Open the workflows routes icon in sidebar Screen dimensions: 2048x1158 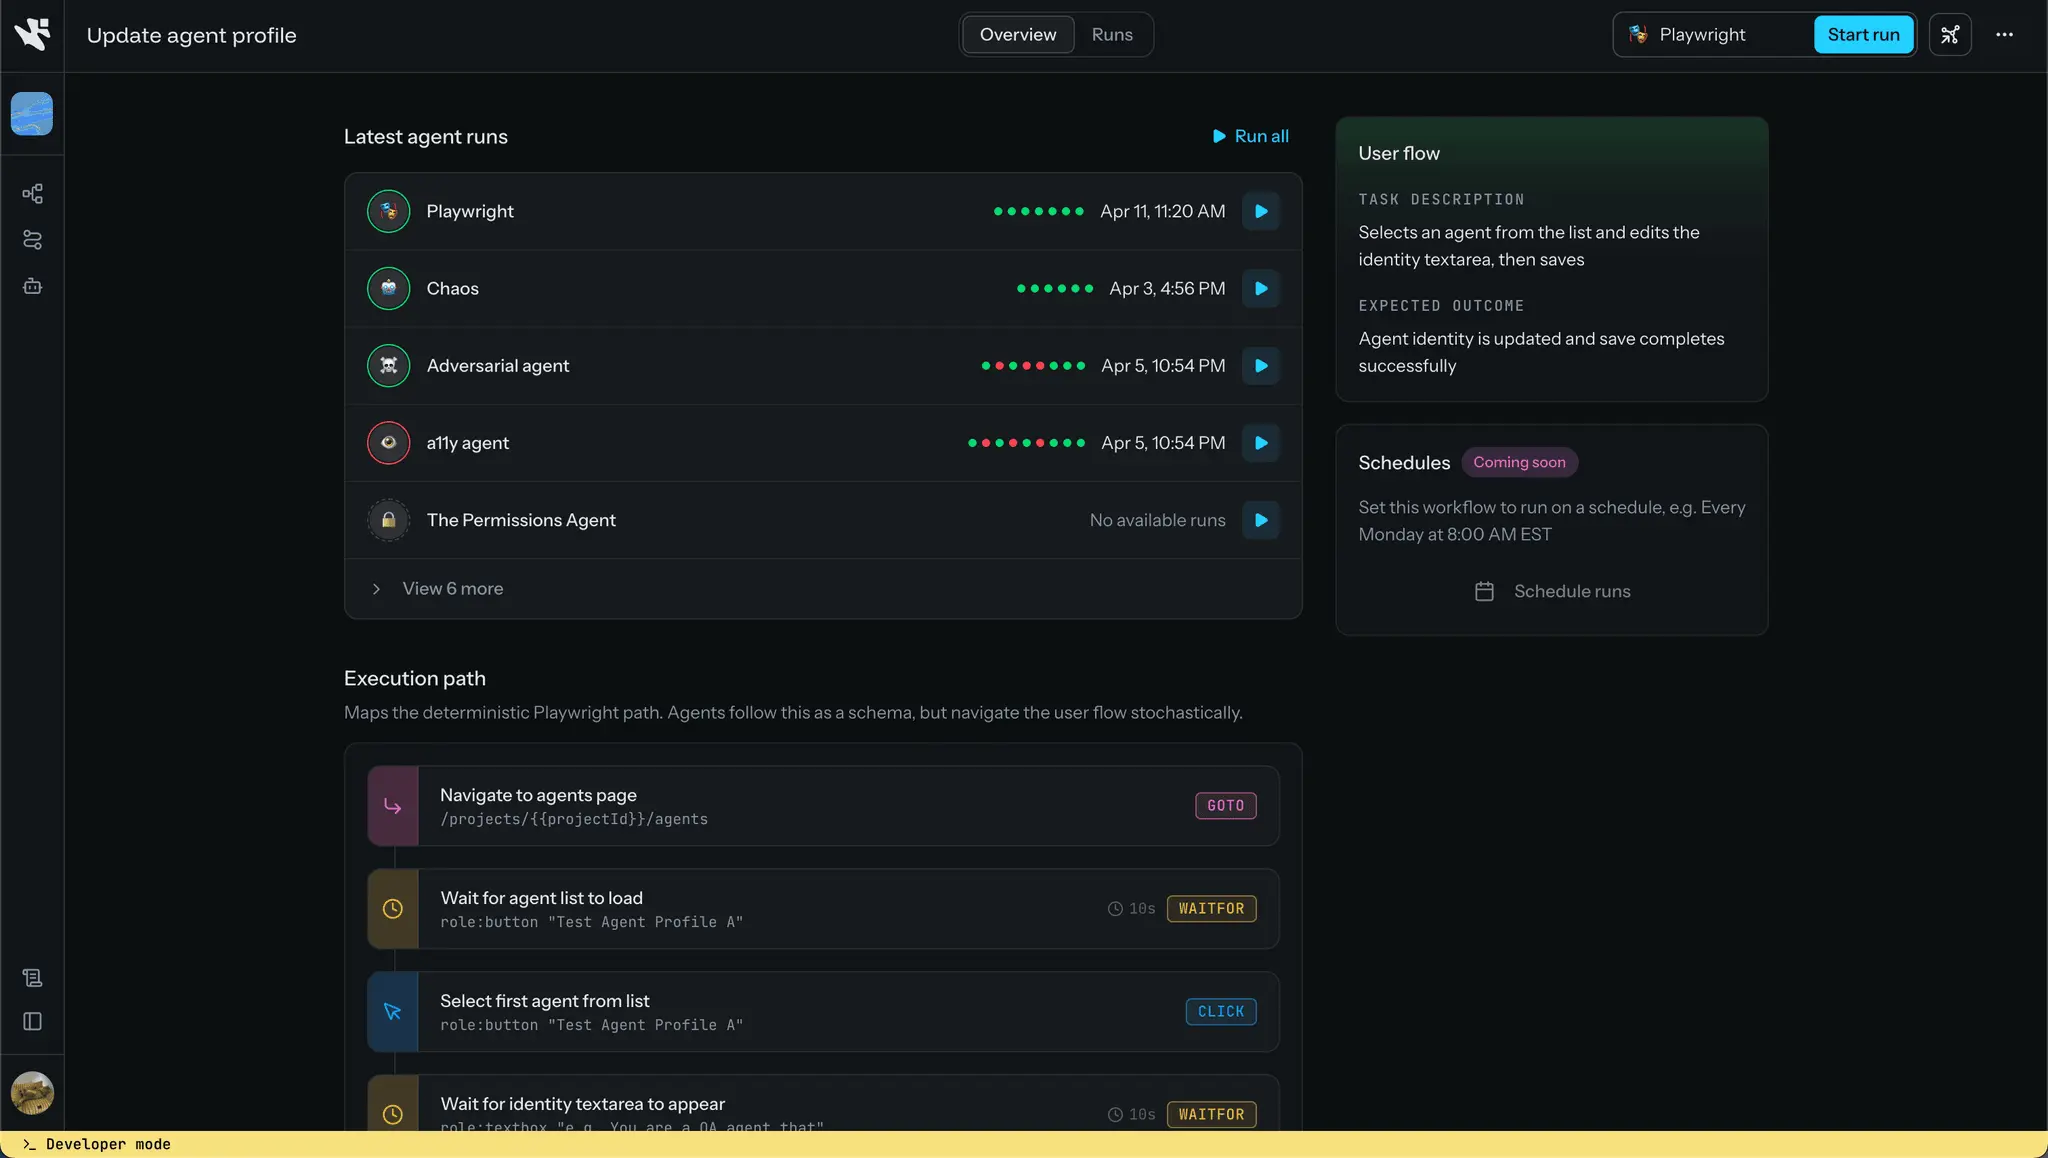pos(32,240)
